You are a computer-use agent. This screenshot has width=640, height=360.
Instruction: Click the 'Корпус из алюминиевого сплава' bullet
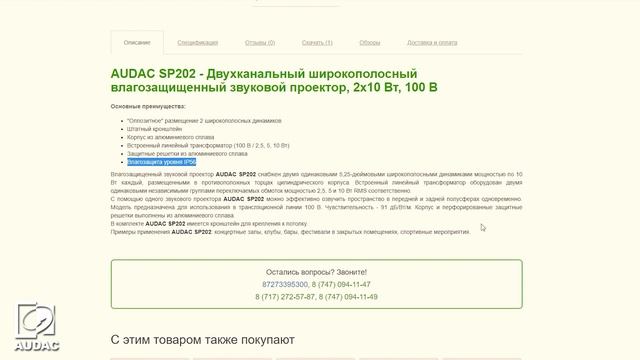click(171, 137)
